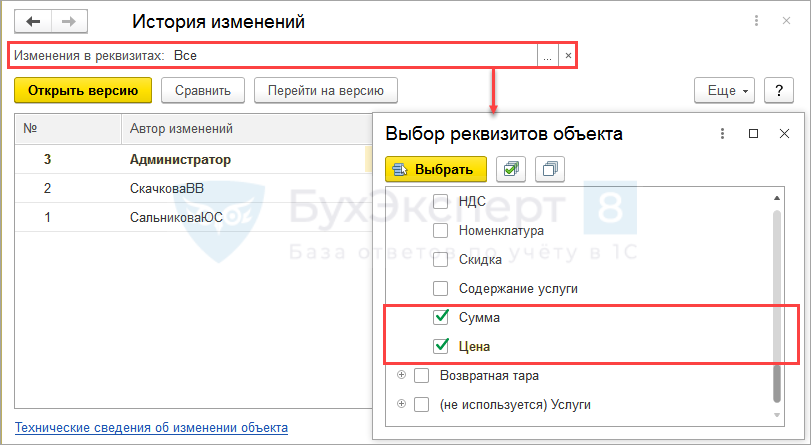
Task: Click the Автор изменений column header
Action: [x=247, y=128]
